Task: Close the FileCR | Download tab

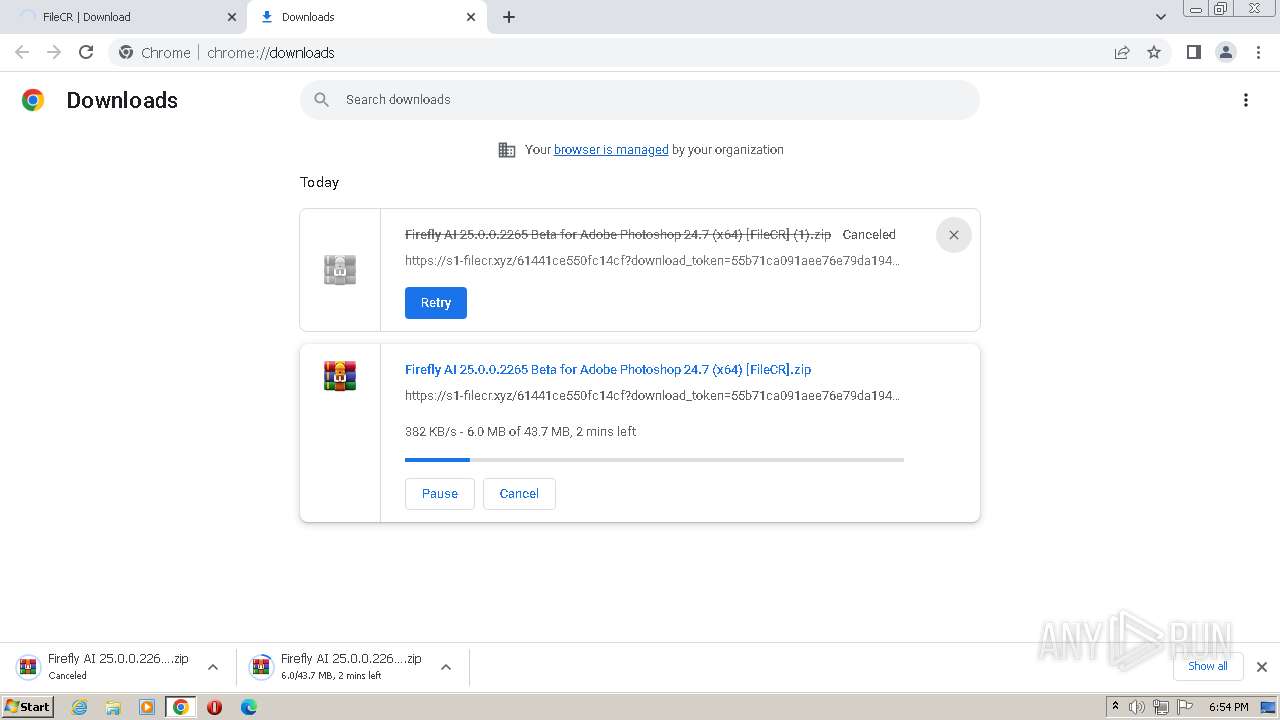Action: 232,17
